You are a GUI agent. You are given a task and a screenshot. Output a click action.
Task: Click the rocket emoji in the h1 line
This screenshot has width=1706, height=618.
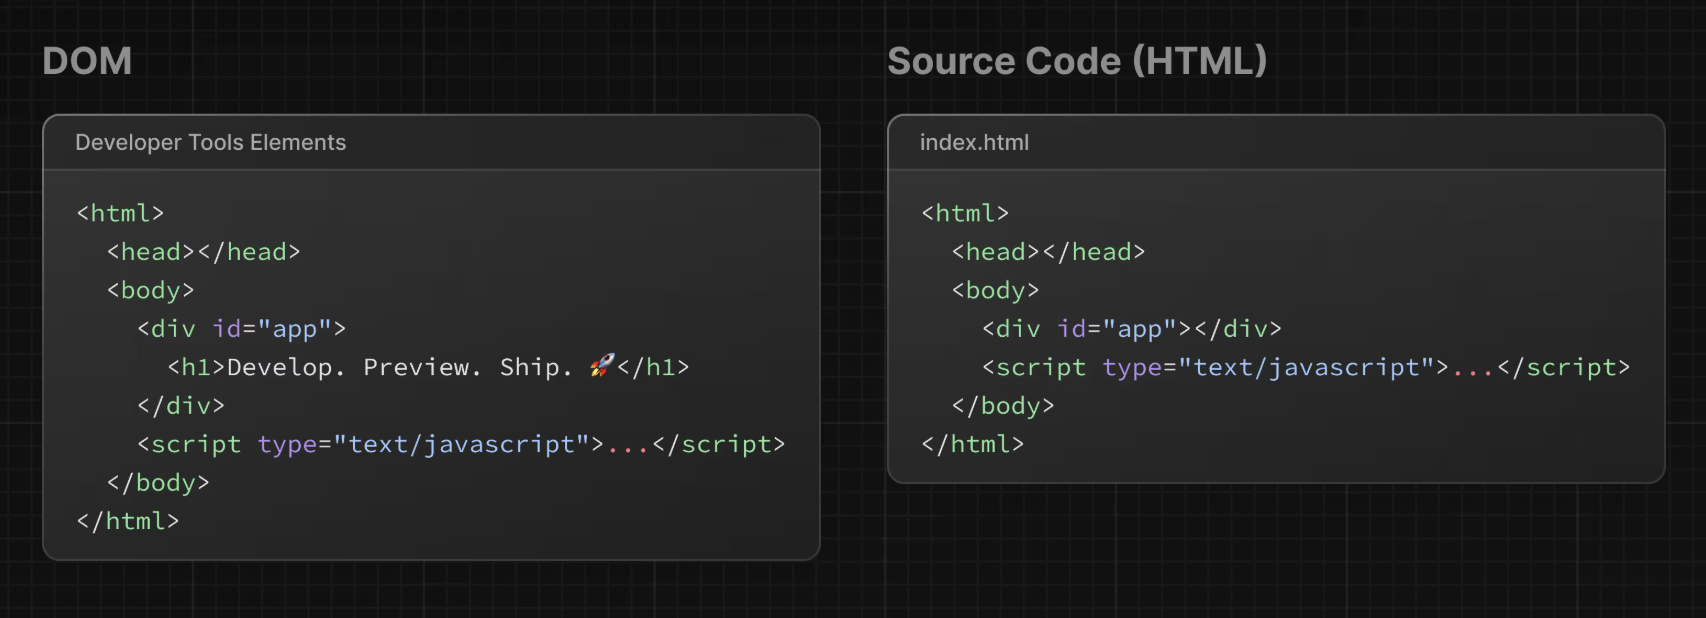[601, 366]
